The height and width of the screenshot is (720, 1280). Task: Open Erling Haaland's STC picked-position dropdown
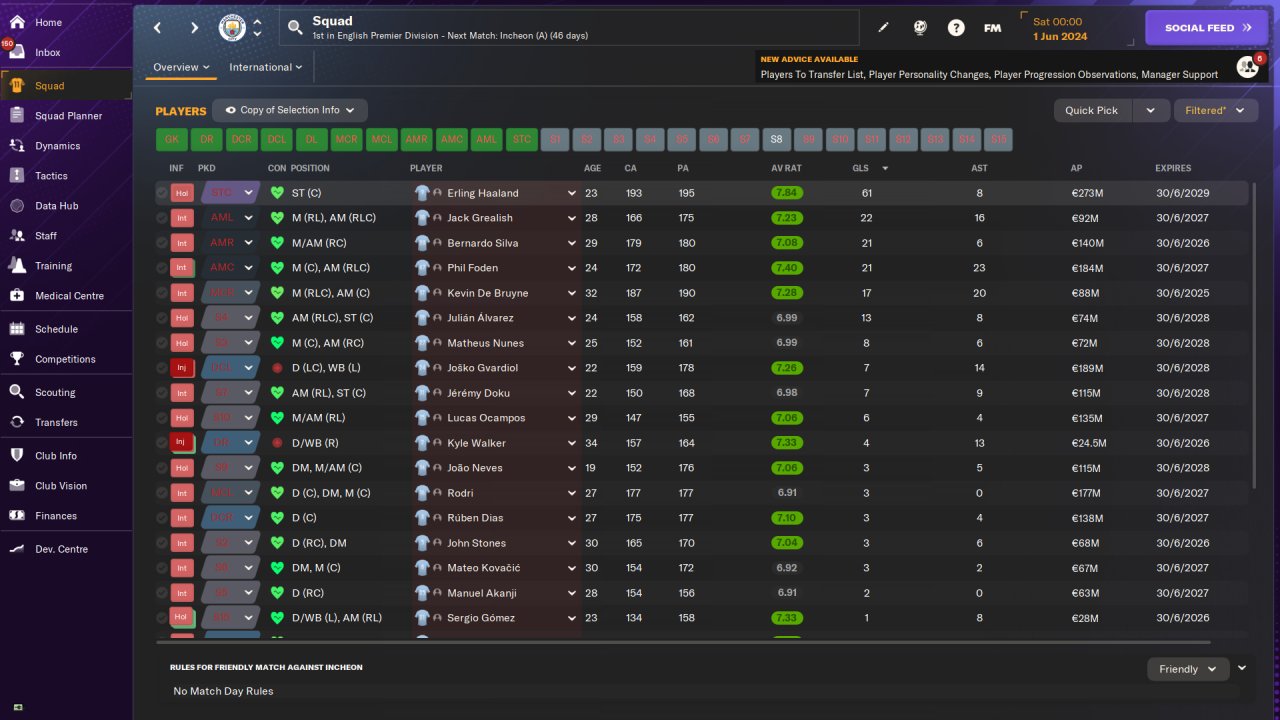(x=230, y=193)
